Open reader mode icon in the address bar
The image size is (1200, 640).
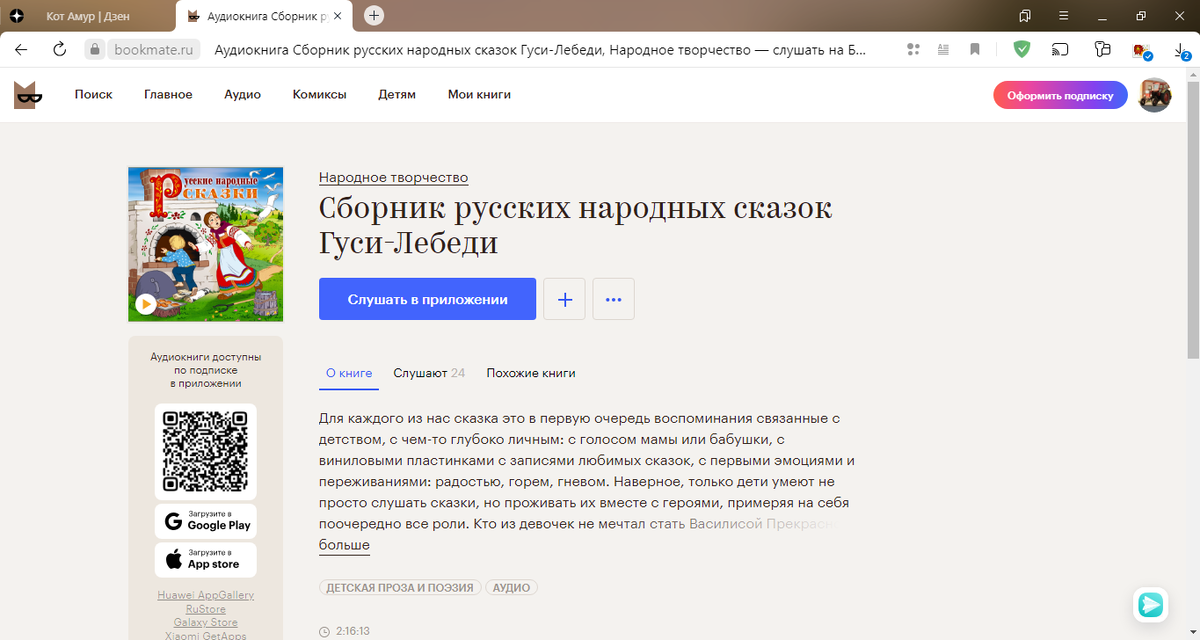point(943,49)
